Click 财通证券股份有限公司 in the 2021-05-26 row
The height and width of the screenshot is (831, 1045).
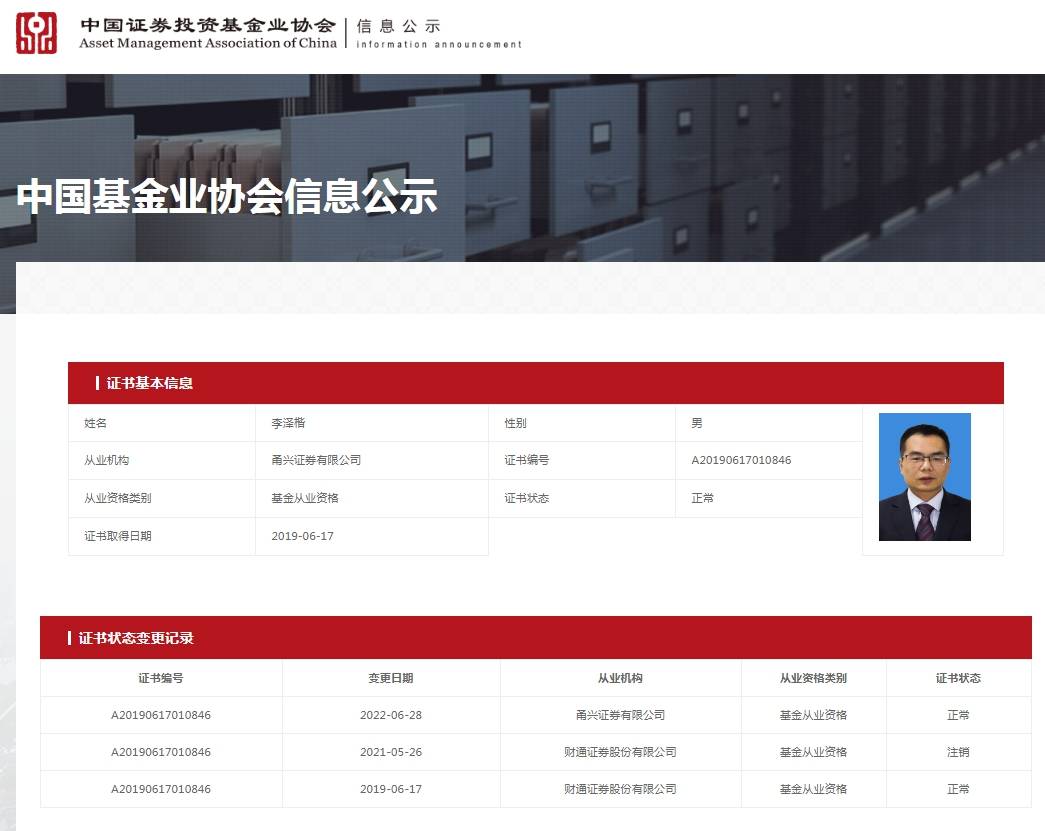point(620,752)
